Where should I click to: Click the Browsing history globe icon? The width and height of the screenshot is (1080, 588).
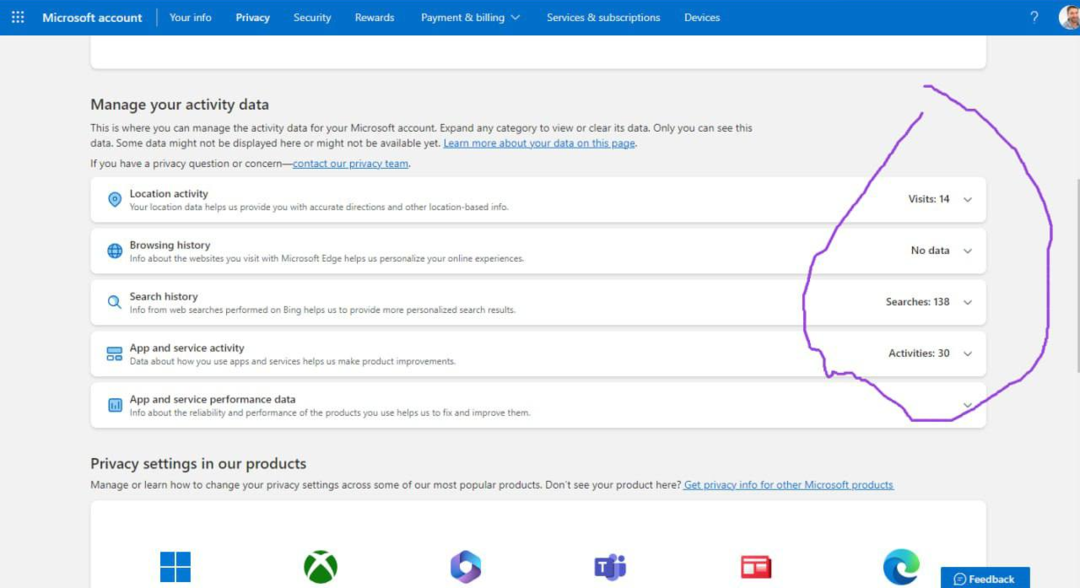pyautogui.click(x=113, y=250)
